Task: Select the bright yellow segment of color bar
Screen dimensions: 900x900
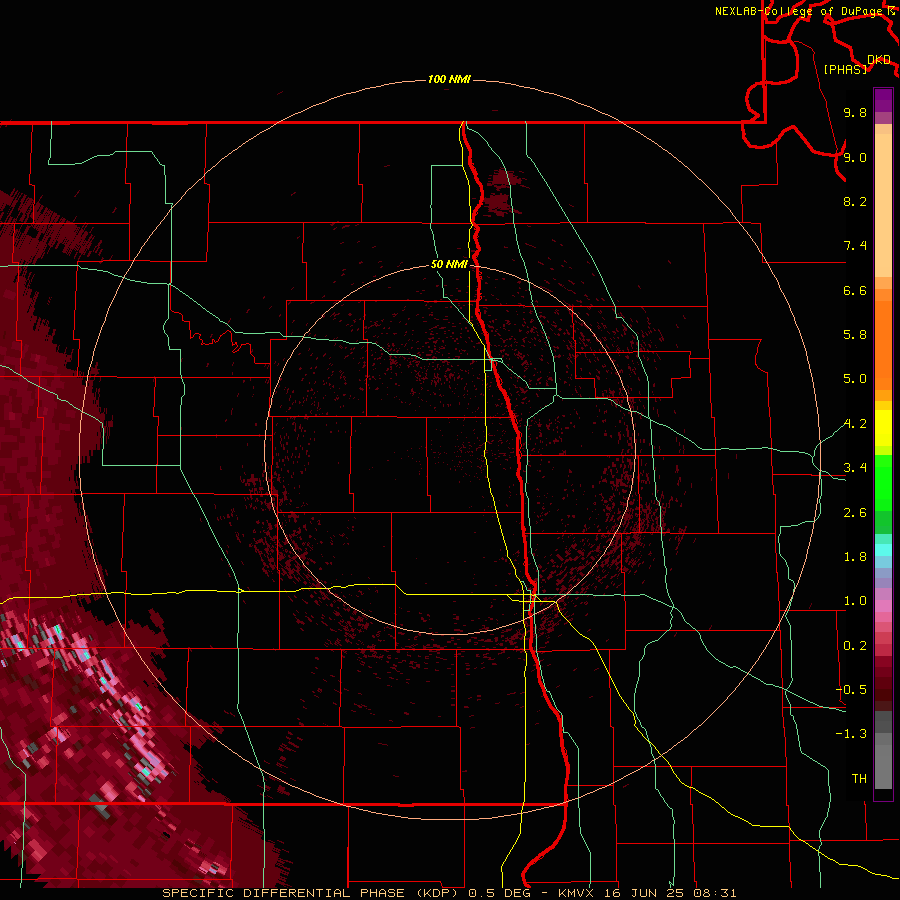Action: (883, 428)
